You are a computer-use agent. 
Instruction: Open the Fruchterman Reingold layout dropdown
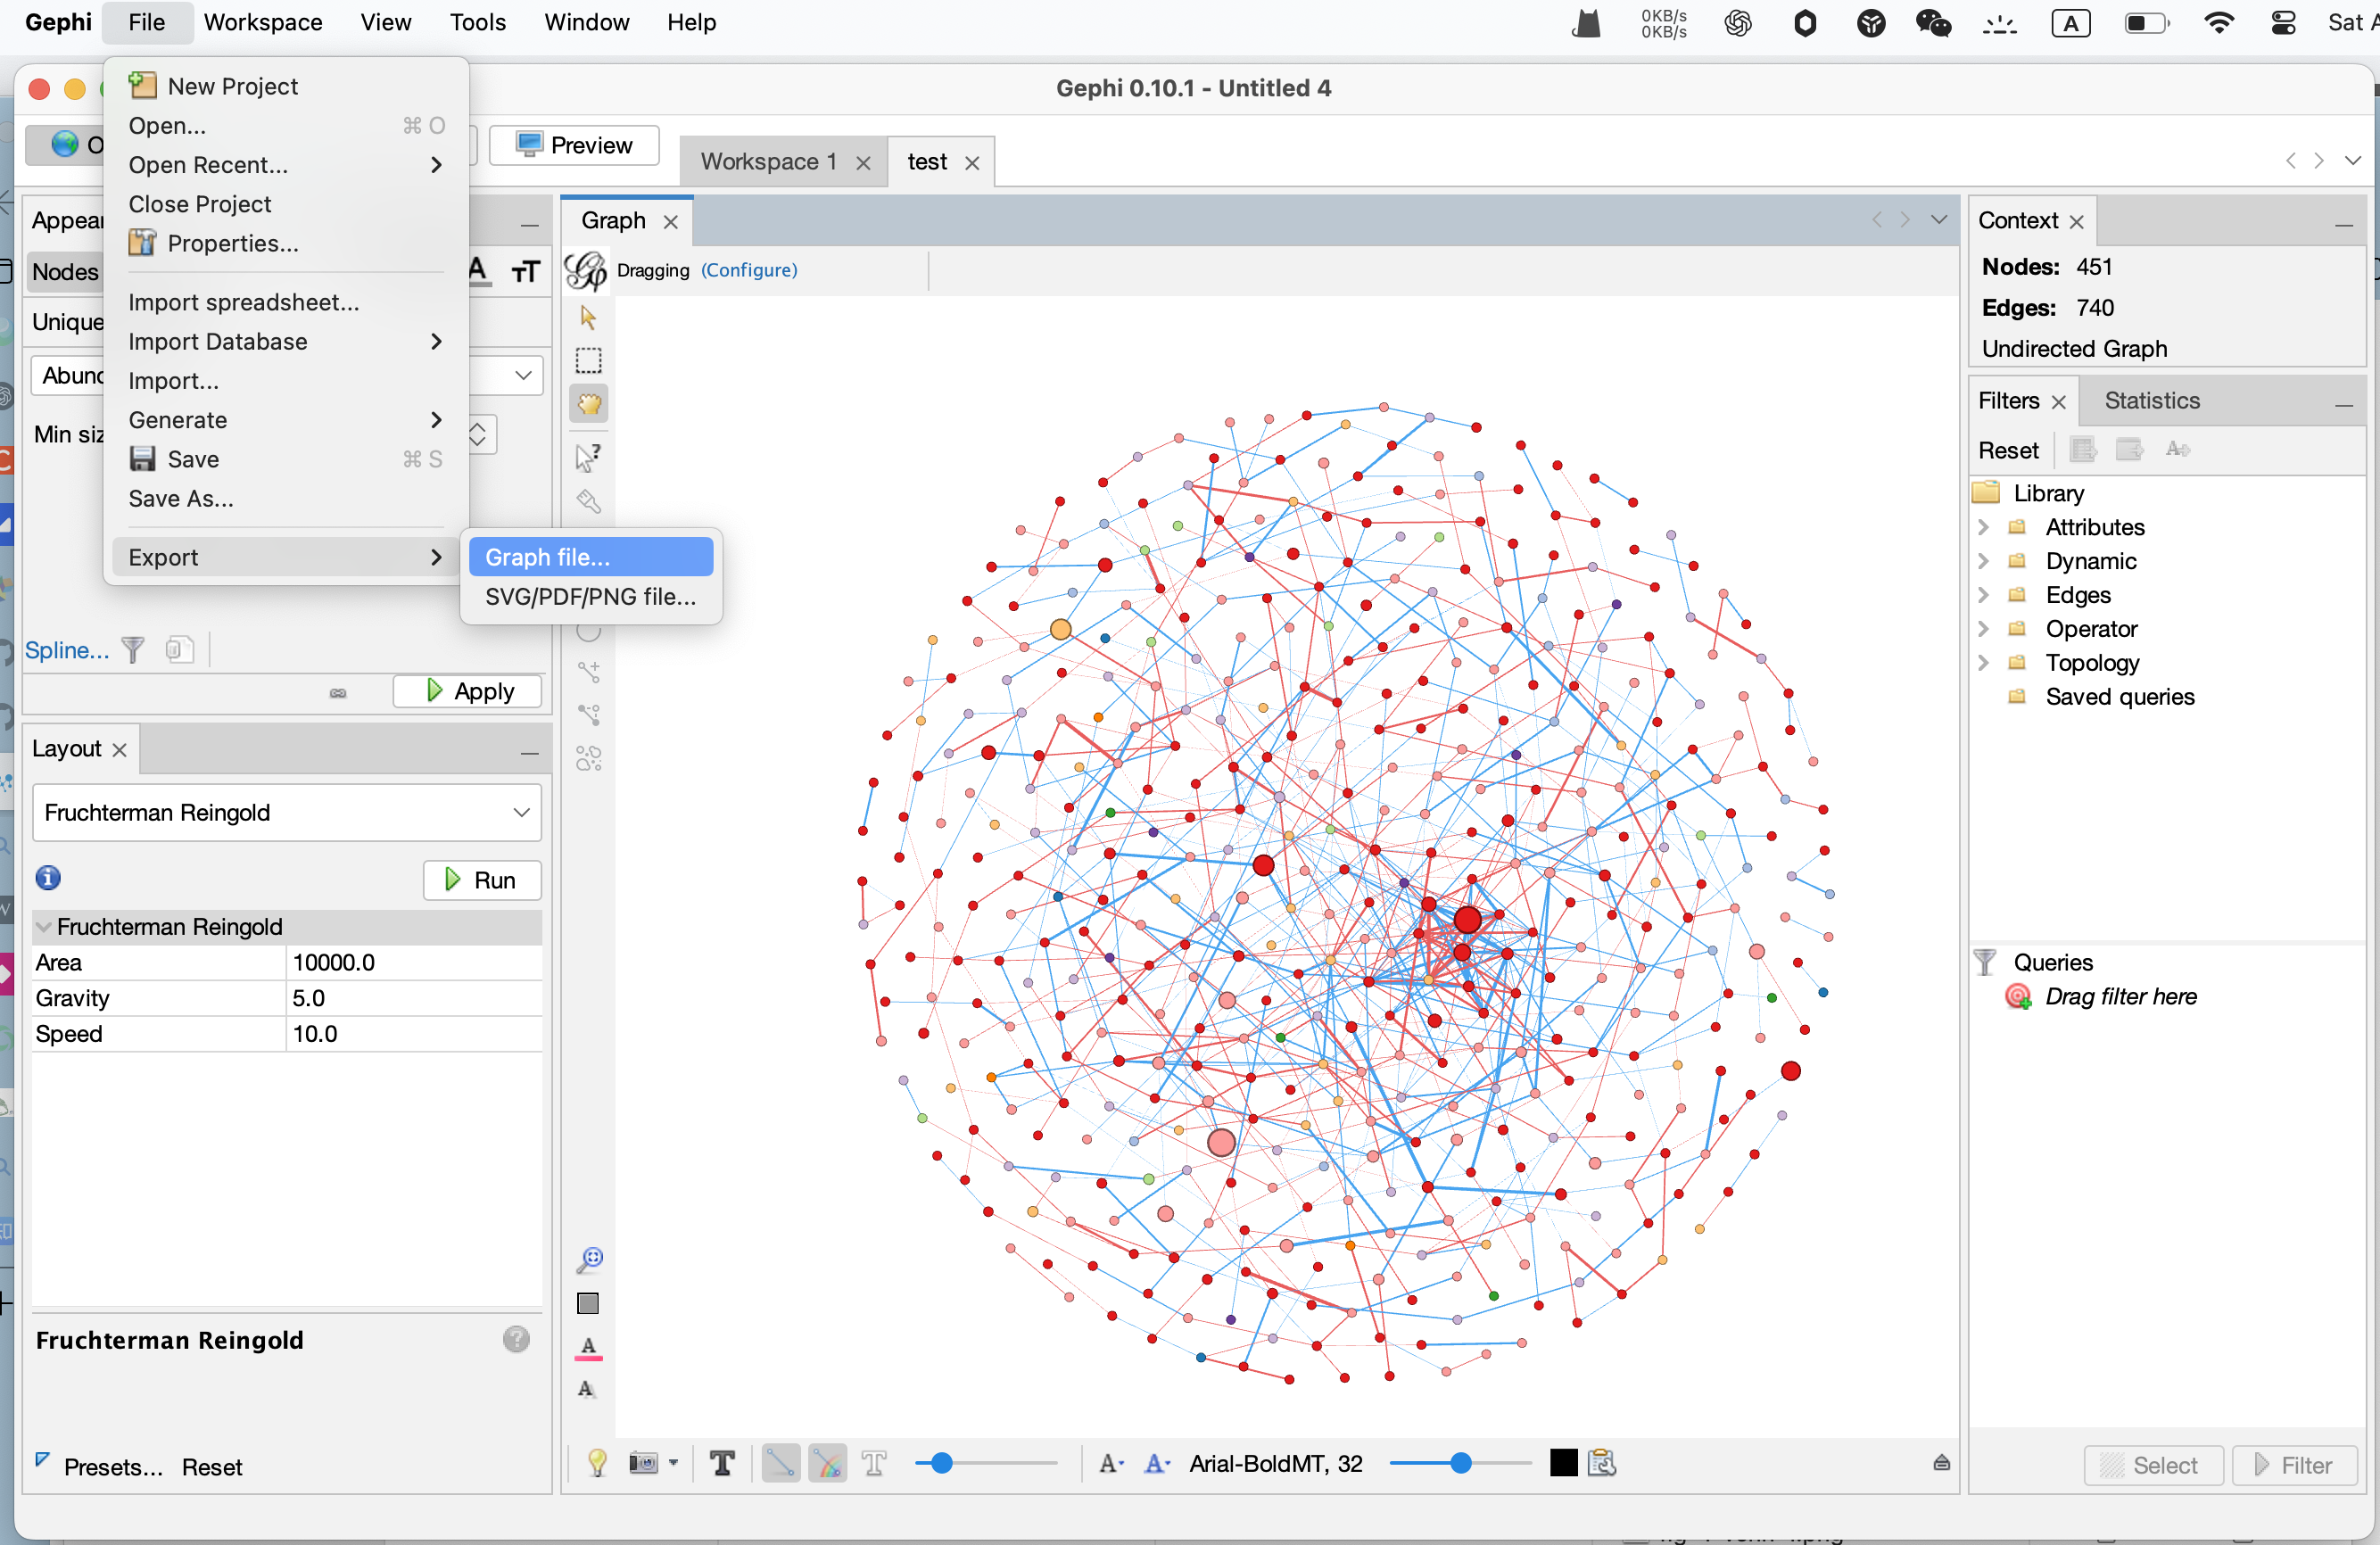pyautogui.click(x=287, y=812)
